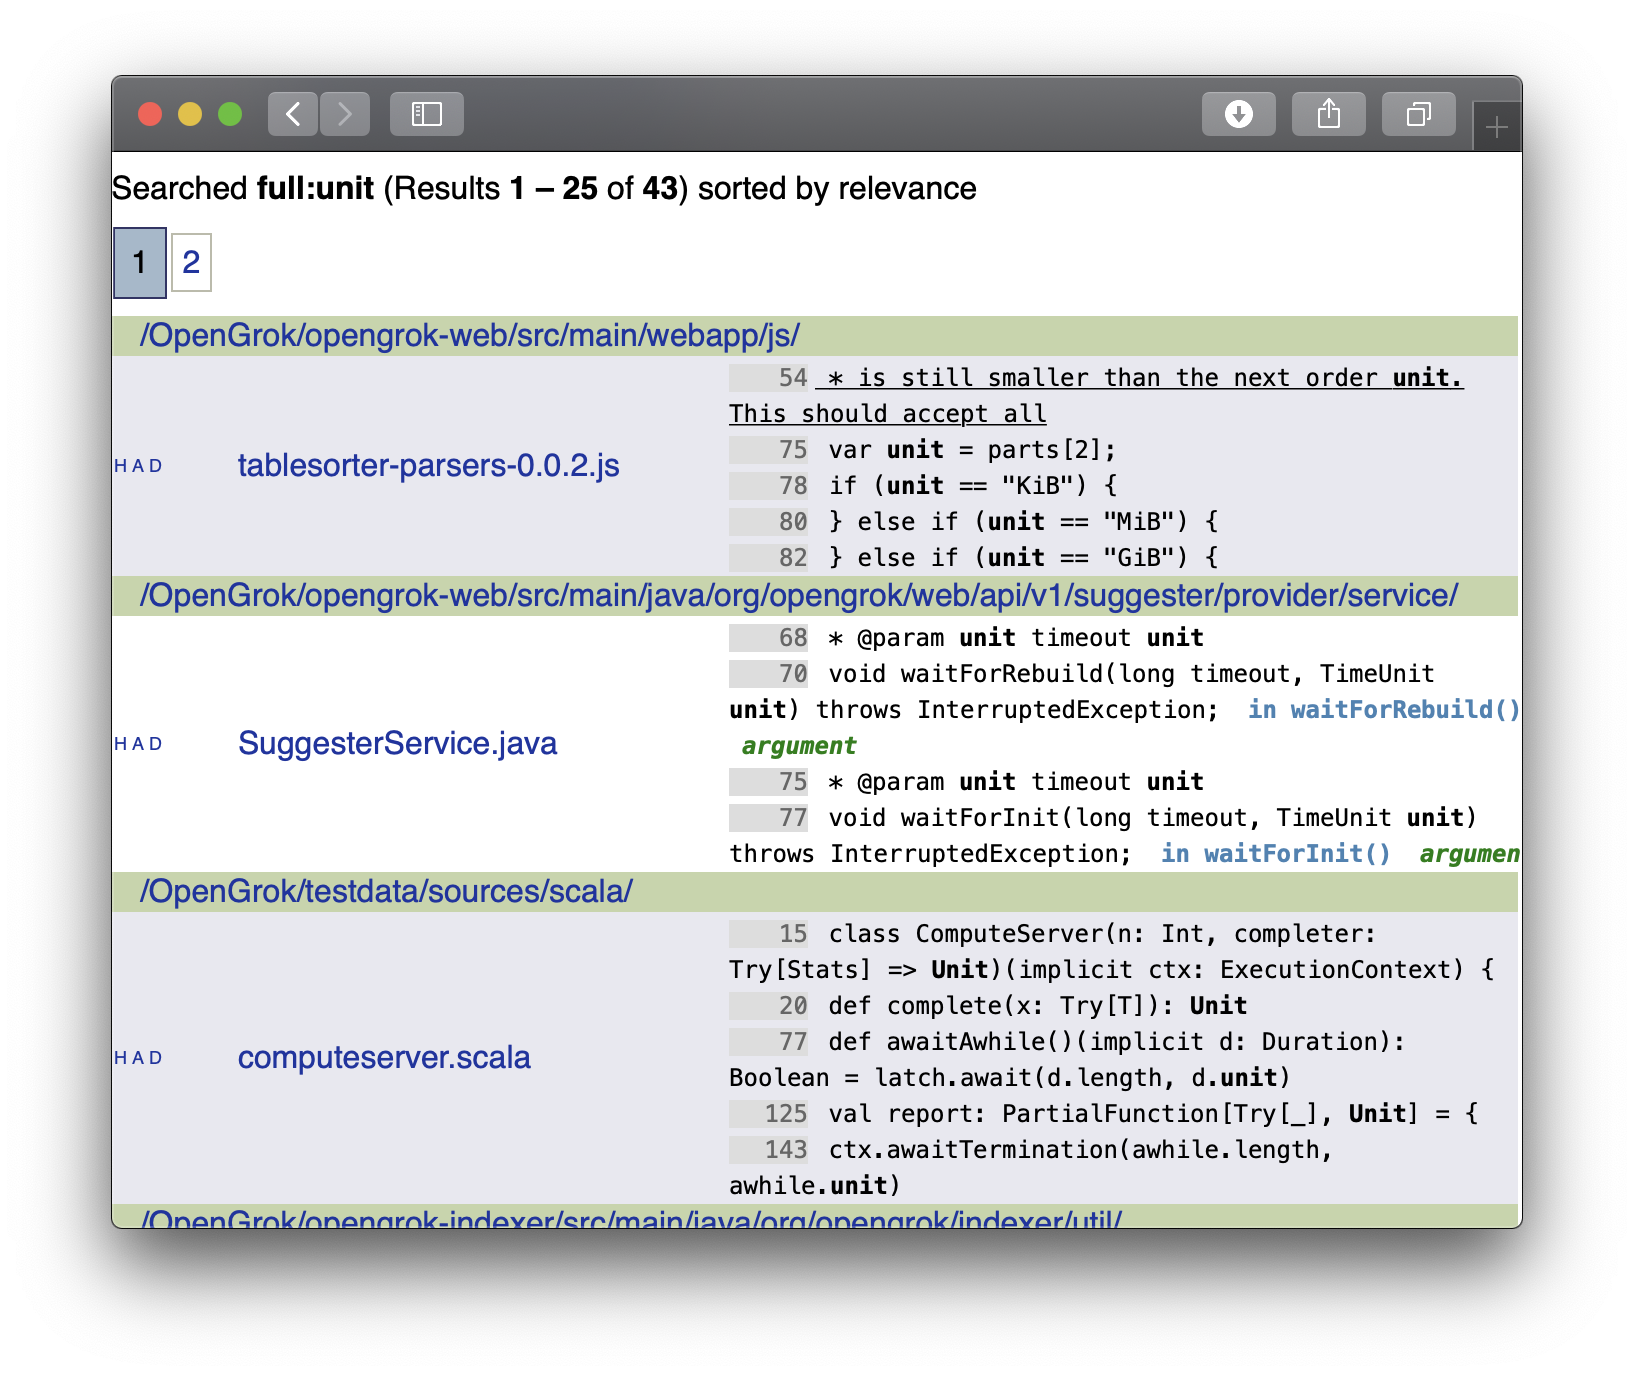Screen dimensions: 1634x1376
Task: Click the browser back arrow button
Action: (293, 114)
